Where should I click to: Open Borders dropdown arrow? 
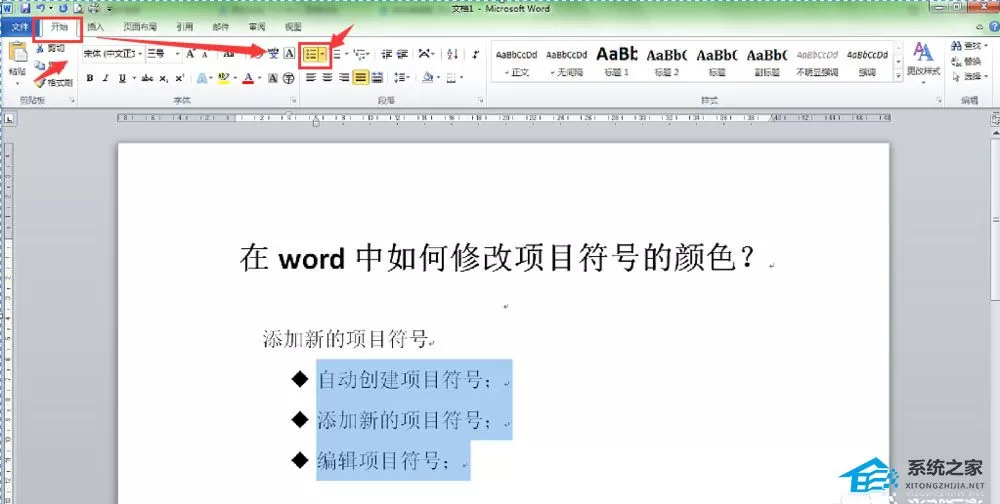(462, 78)
